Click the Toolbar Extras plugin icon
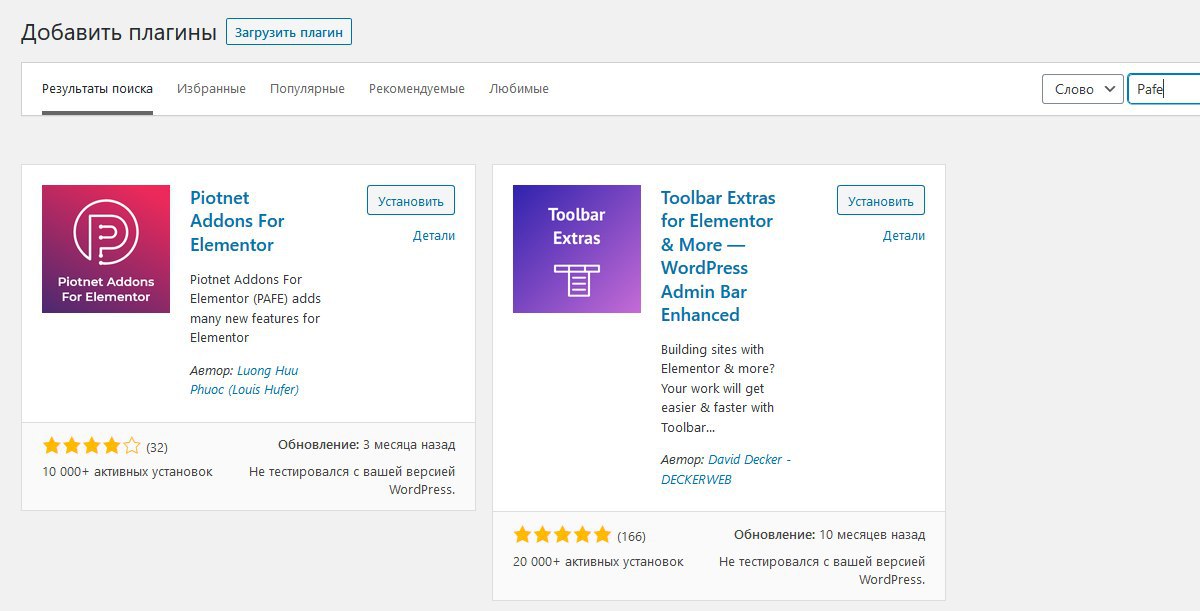 coord(577,249)
